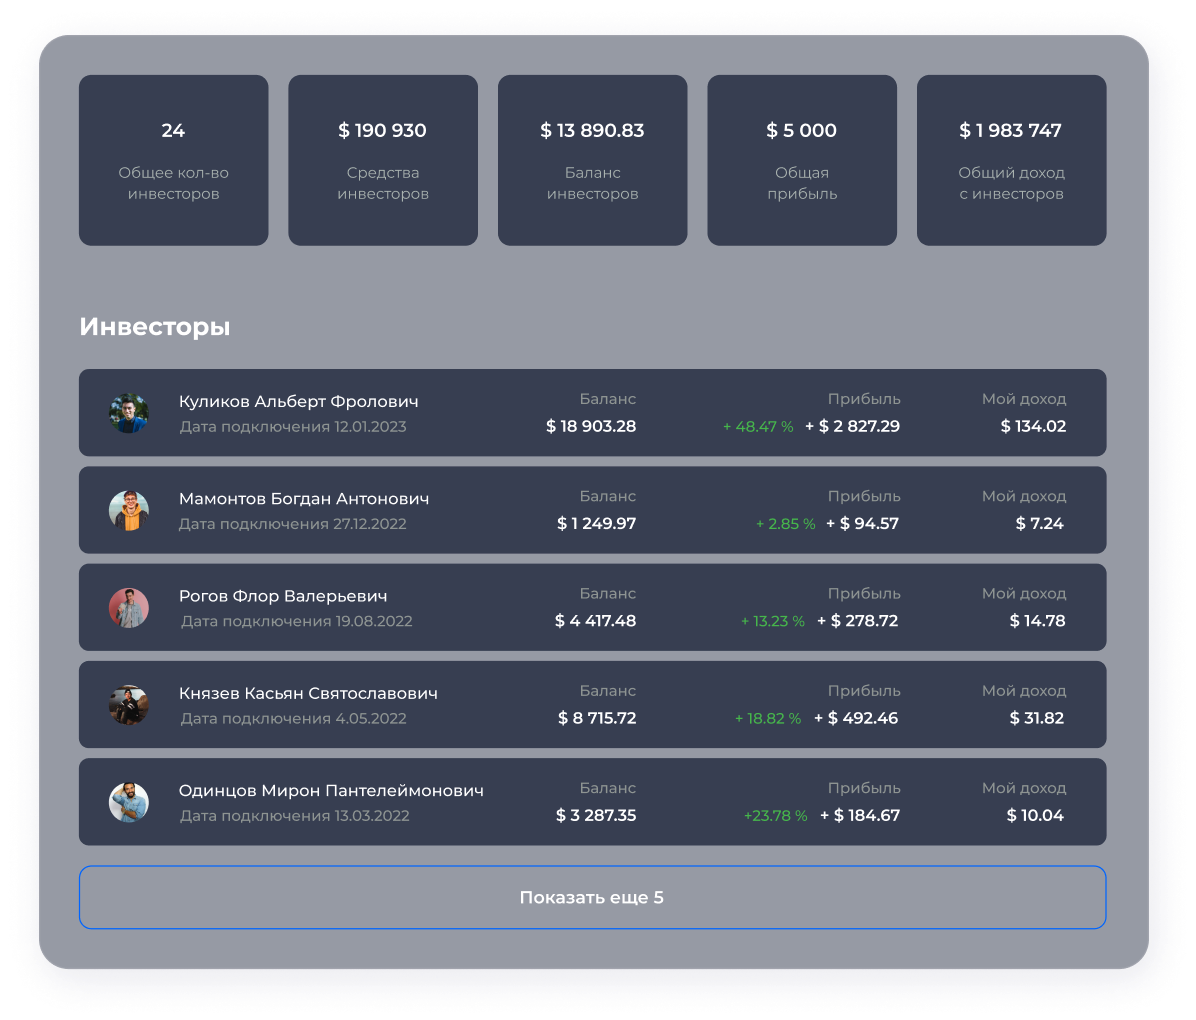Viewport: 1196px width, 1020px height.
Task: Click the name Одинцов Мирон Пантелеймонович
Action: click(331, 790)
